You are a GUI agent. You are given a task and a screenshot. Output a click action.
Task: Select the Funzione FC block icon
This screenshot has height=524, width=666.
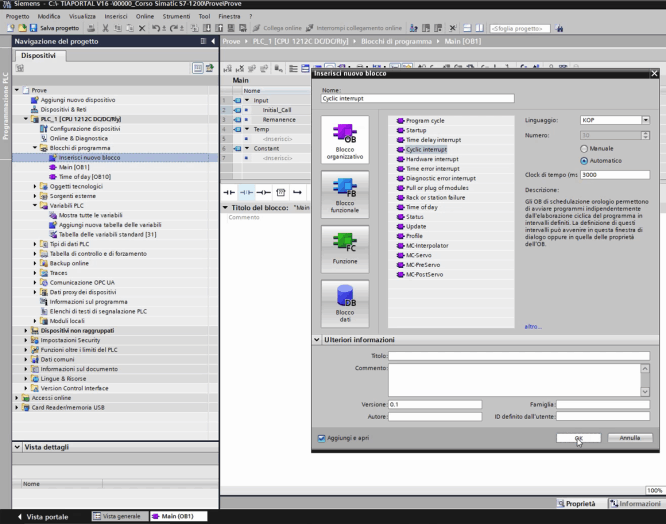tap(345, 249)
